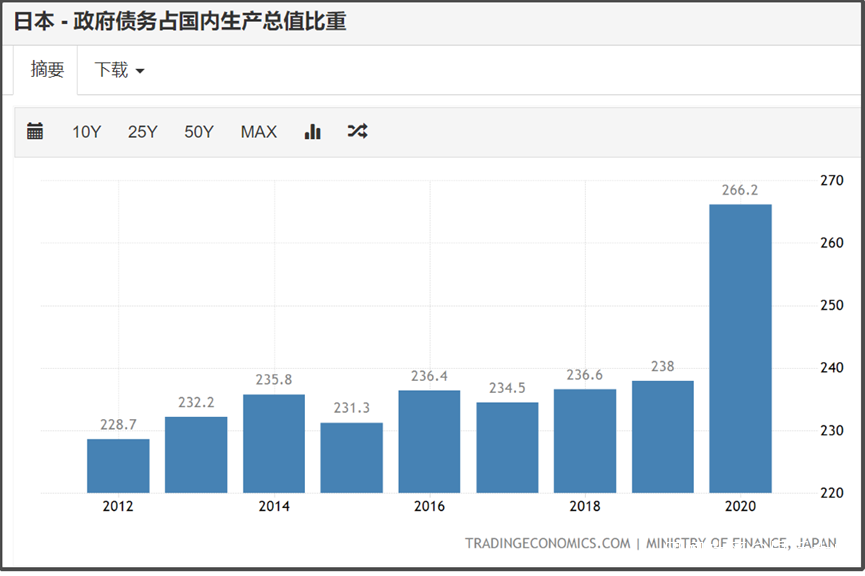
Task: Click the 2014 bar labeled 235.8
Action: coord(274,444)
